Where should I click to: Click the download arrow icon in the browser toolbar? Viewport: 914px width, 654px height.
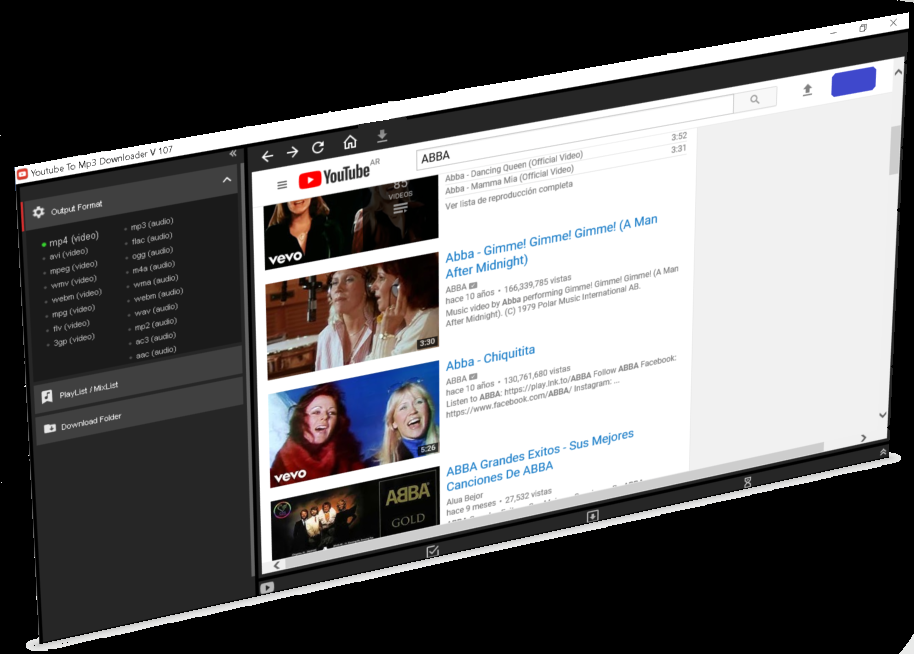(x=382, y=136)
